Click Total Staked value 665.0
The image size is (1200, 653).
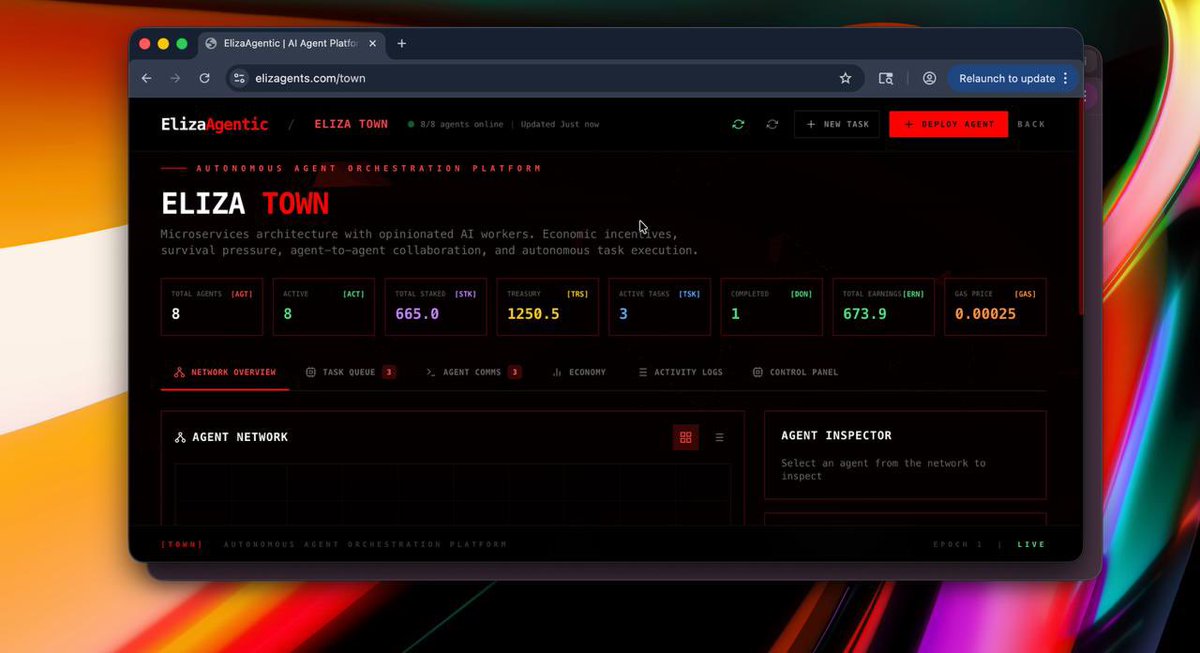[417, 314]
